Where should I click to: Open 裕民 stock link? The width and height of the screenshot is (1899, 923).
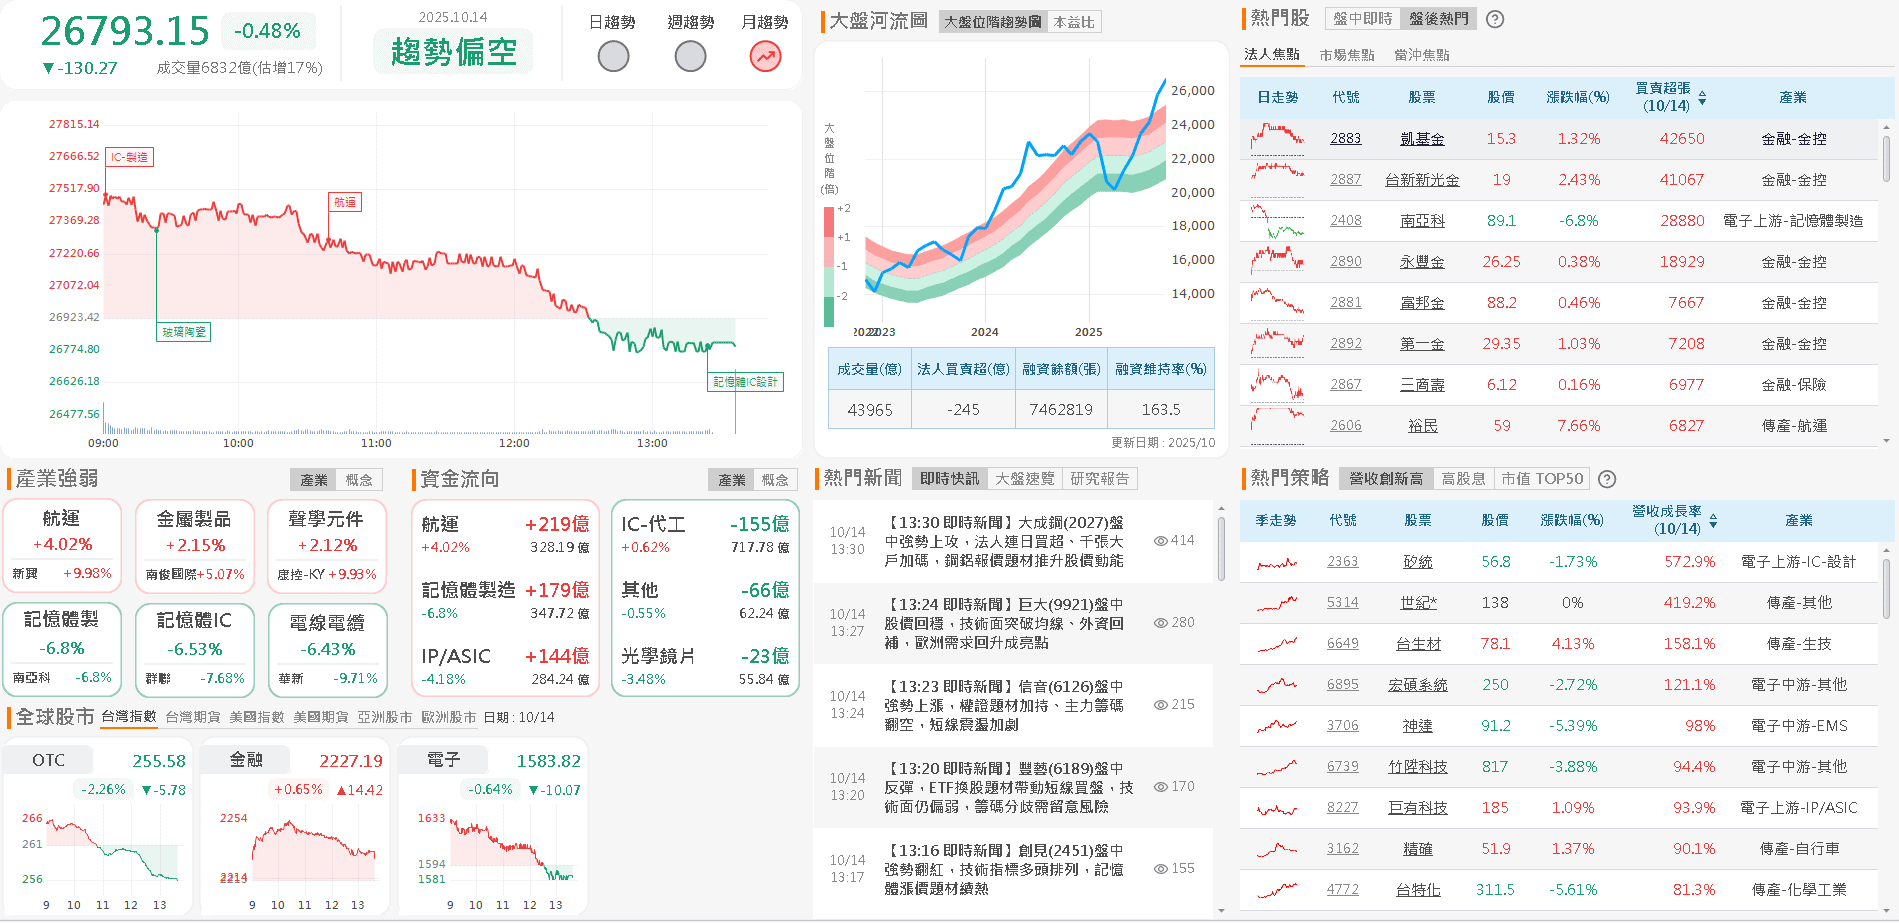[x=1422, y=426]
